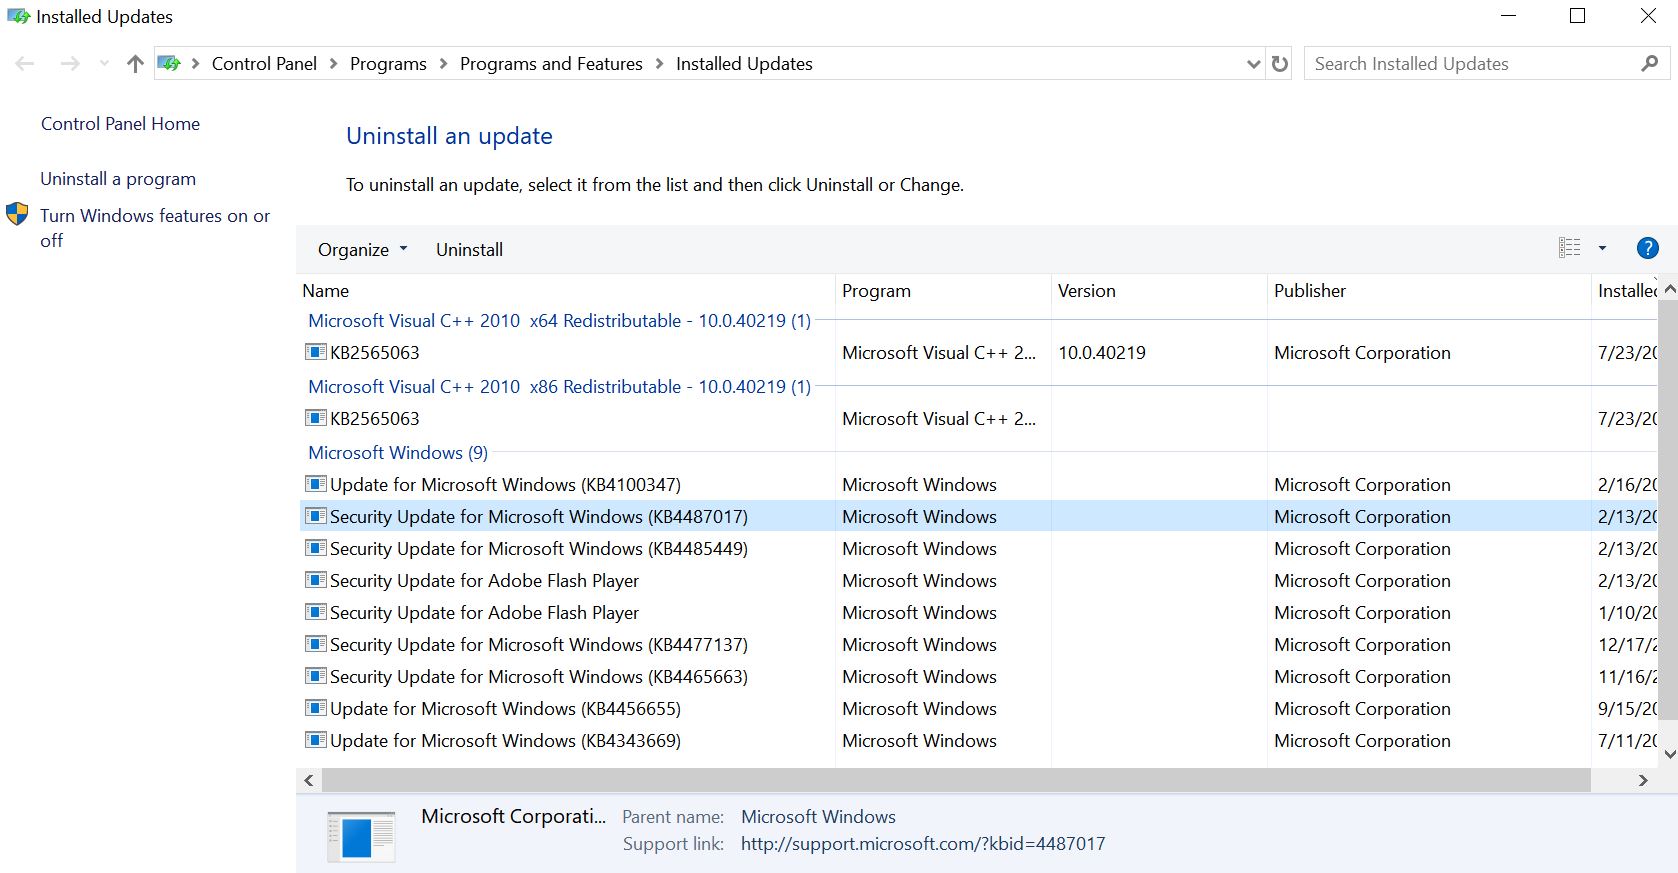1678x873 pixels.
Task: Click icon of KB2565063 under x64 Redistributable
Action: (x=316, y=352)
